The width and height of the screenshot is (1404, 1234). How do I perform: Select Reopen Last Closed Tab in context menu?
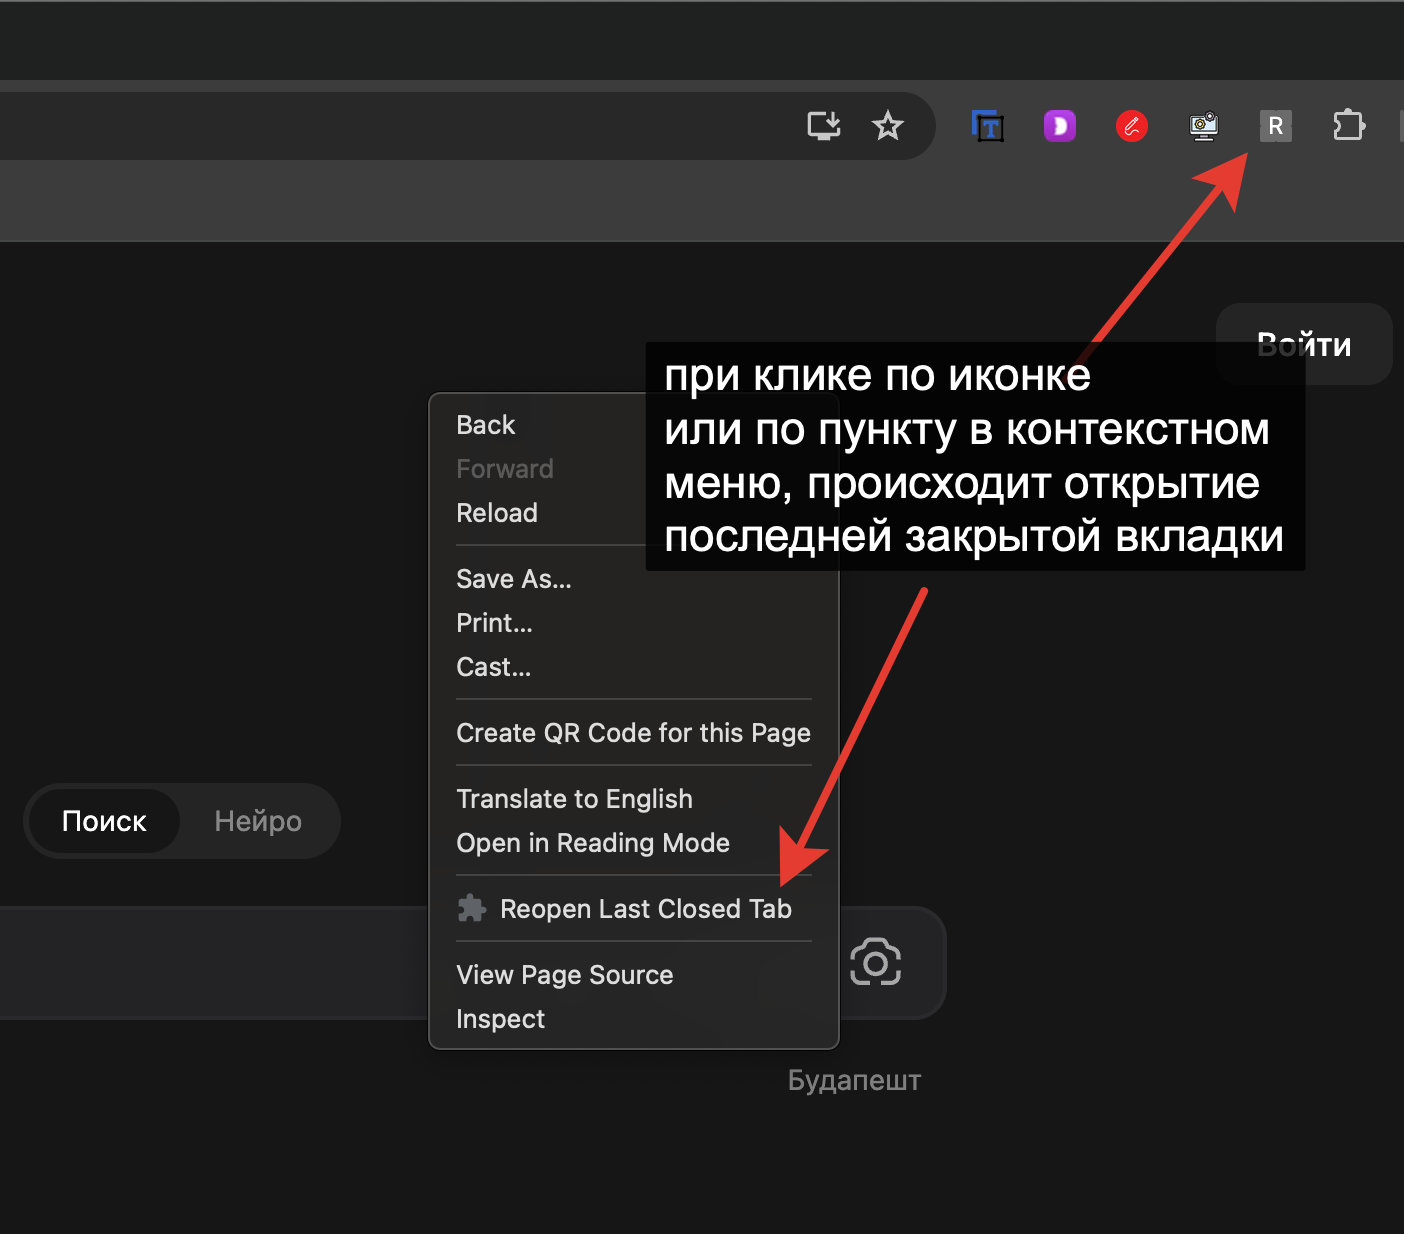point(645,908)
